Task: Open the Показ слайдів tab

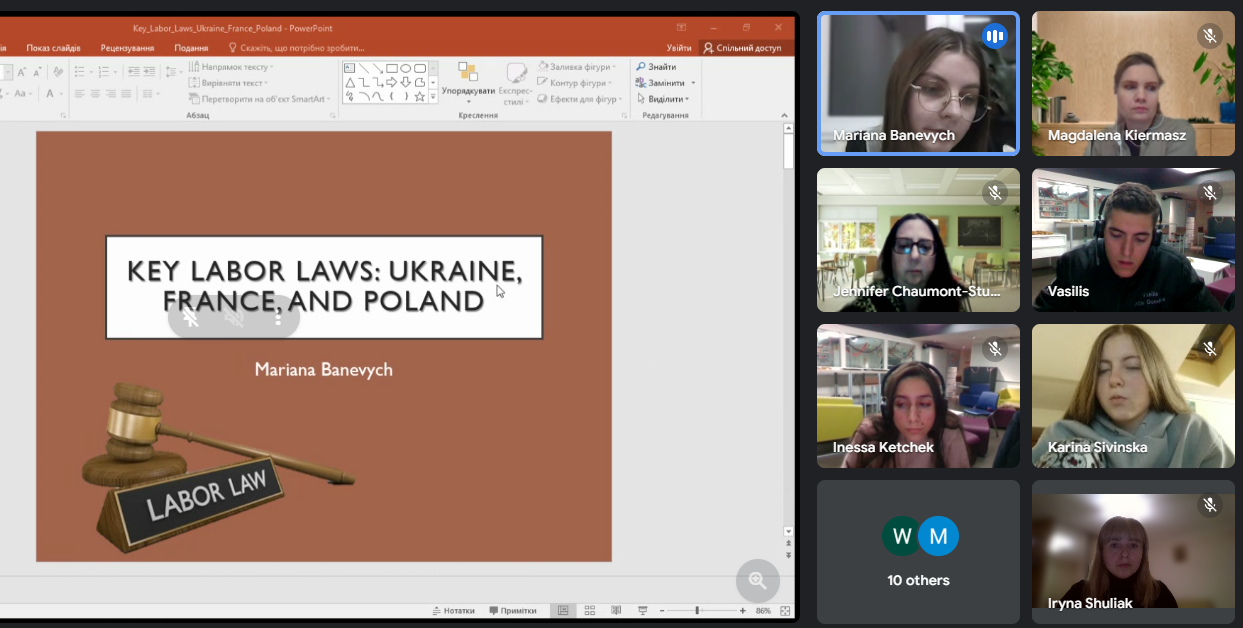Action: tap(53, 47)
